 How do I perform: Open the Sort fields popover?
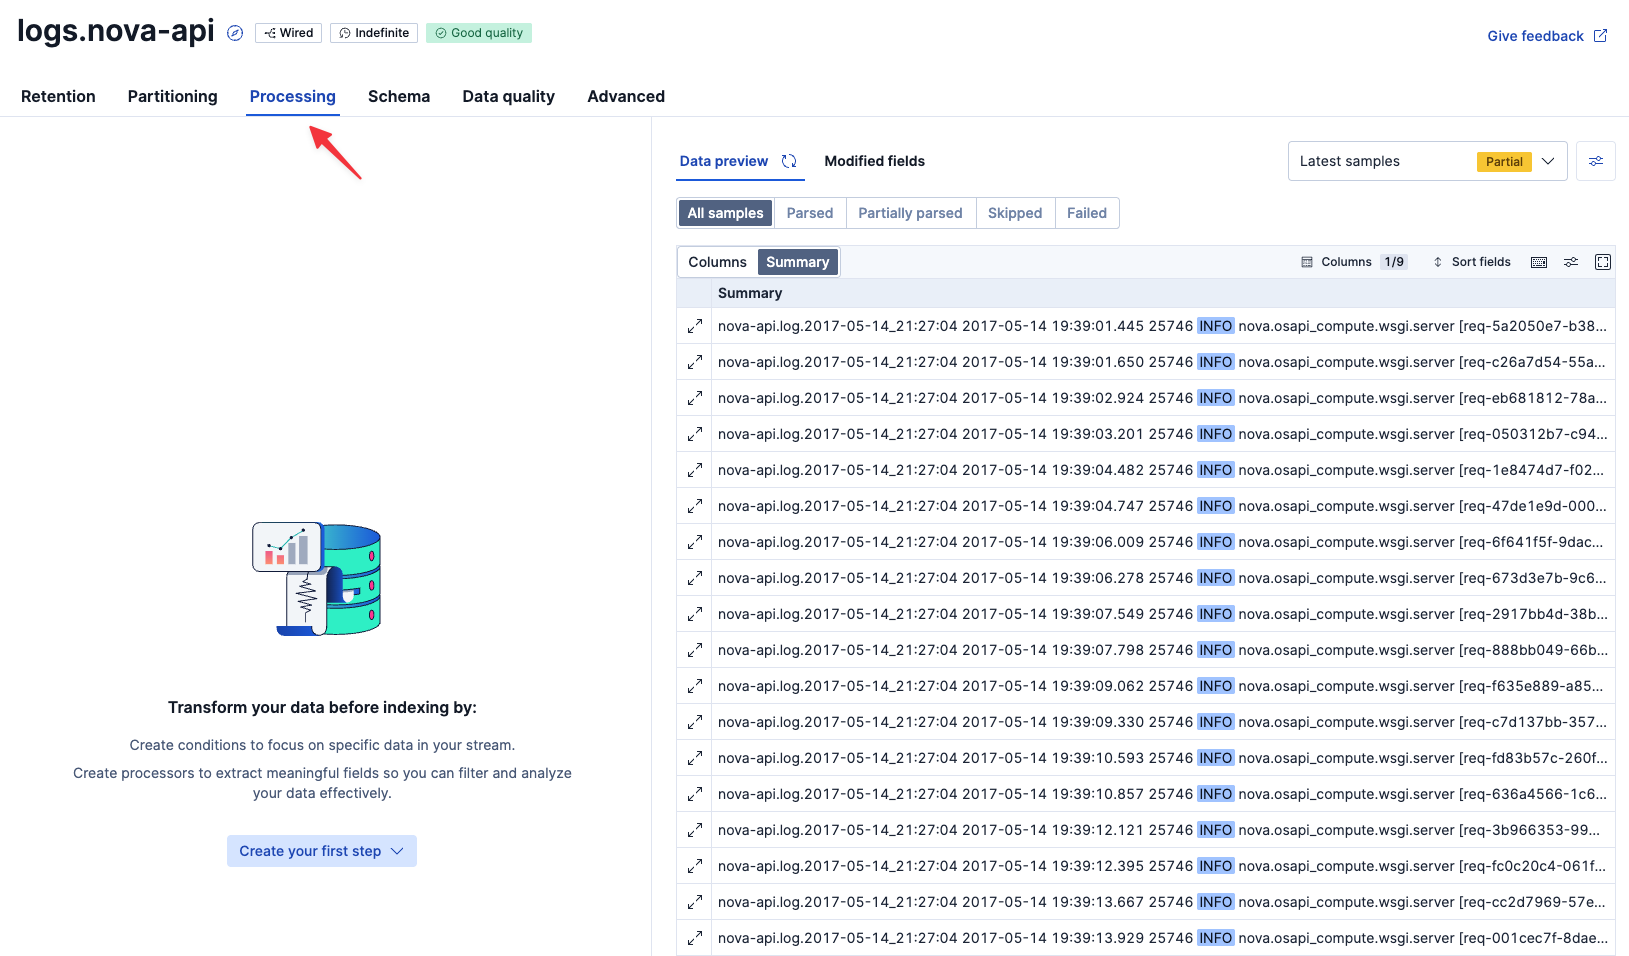1472,262
